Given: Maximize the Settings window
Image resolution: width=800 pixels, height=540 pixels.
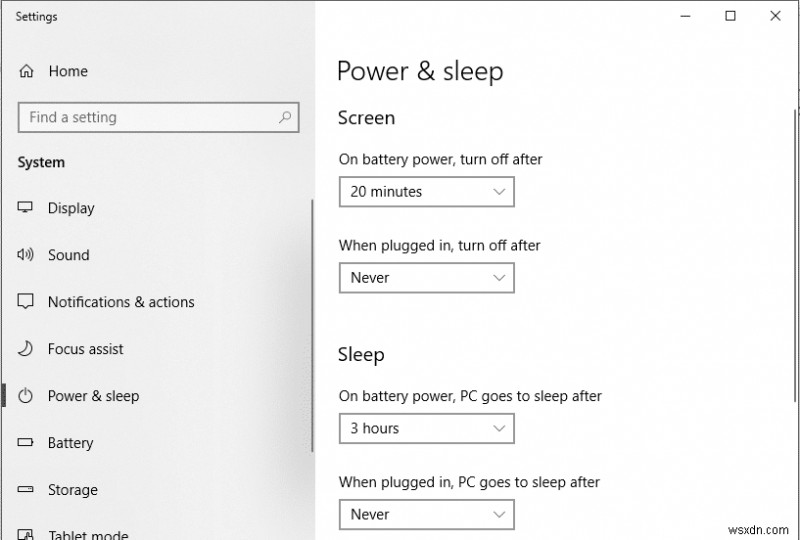Looking at the screenshot, I should [x=730, y=16].
